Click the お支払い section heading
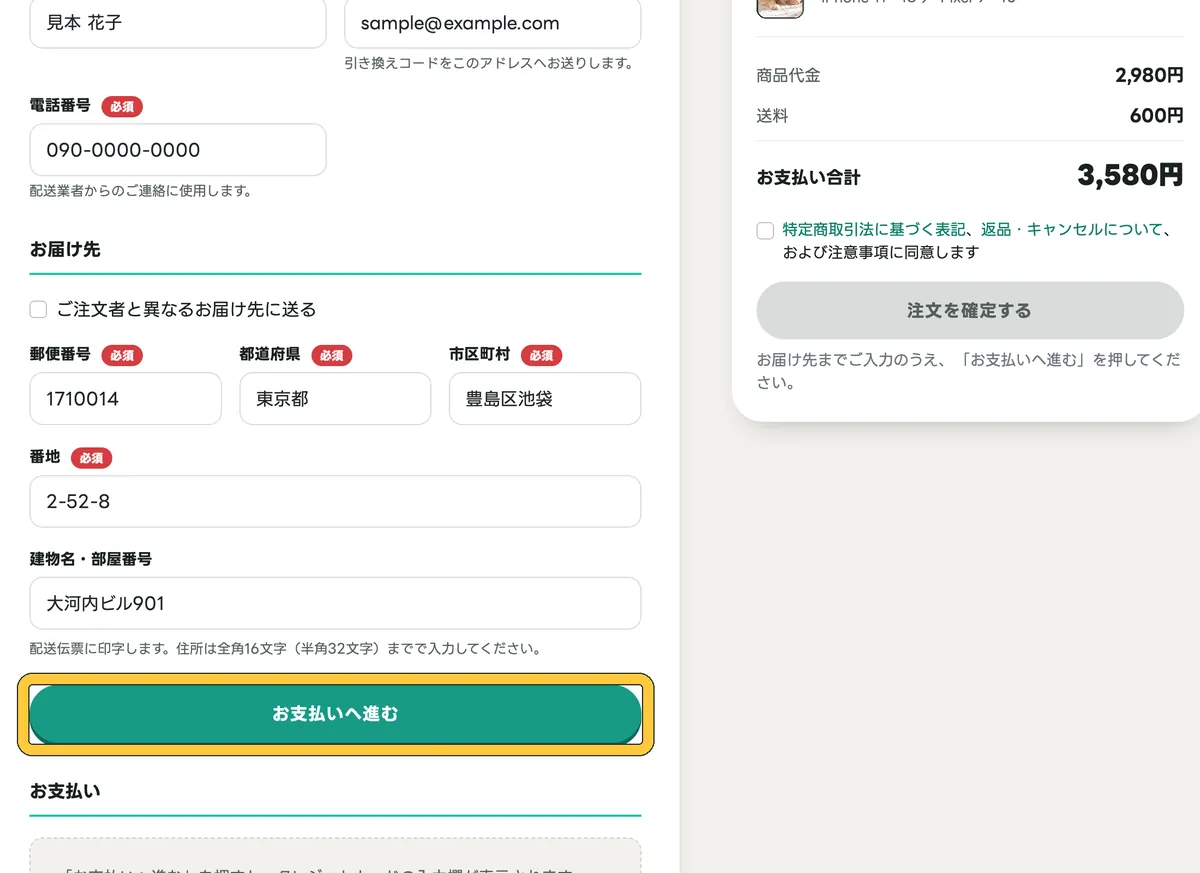This screenshot has width=1200, height=873. tap(65, 791)
